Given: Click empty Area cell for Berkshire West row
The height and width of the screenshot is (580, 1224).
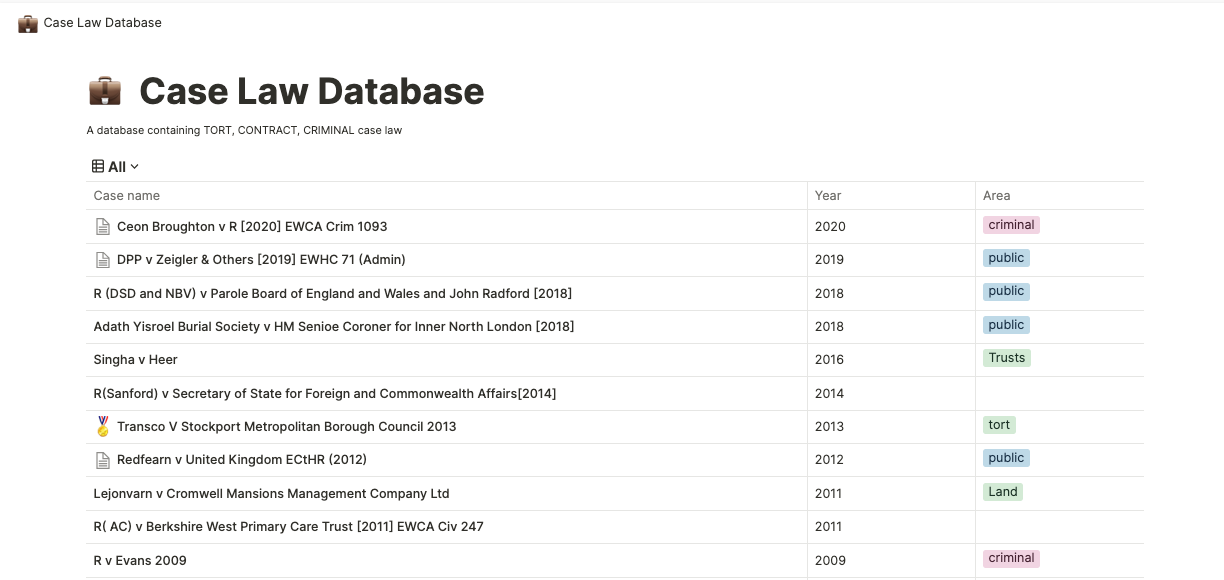Looking at the screenshot, I should (x=1059, y=527).
